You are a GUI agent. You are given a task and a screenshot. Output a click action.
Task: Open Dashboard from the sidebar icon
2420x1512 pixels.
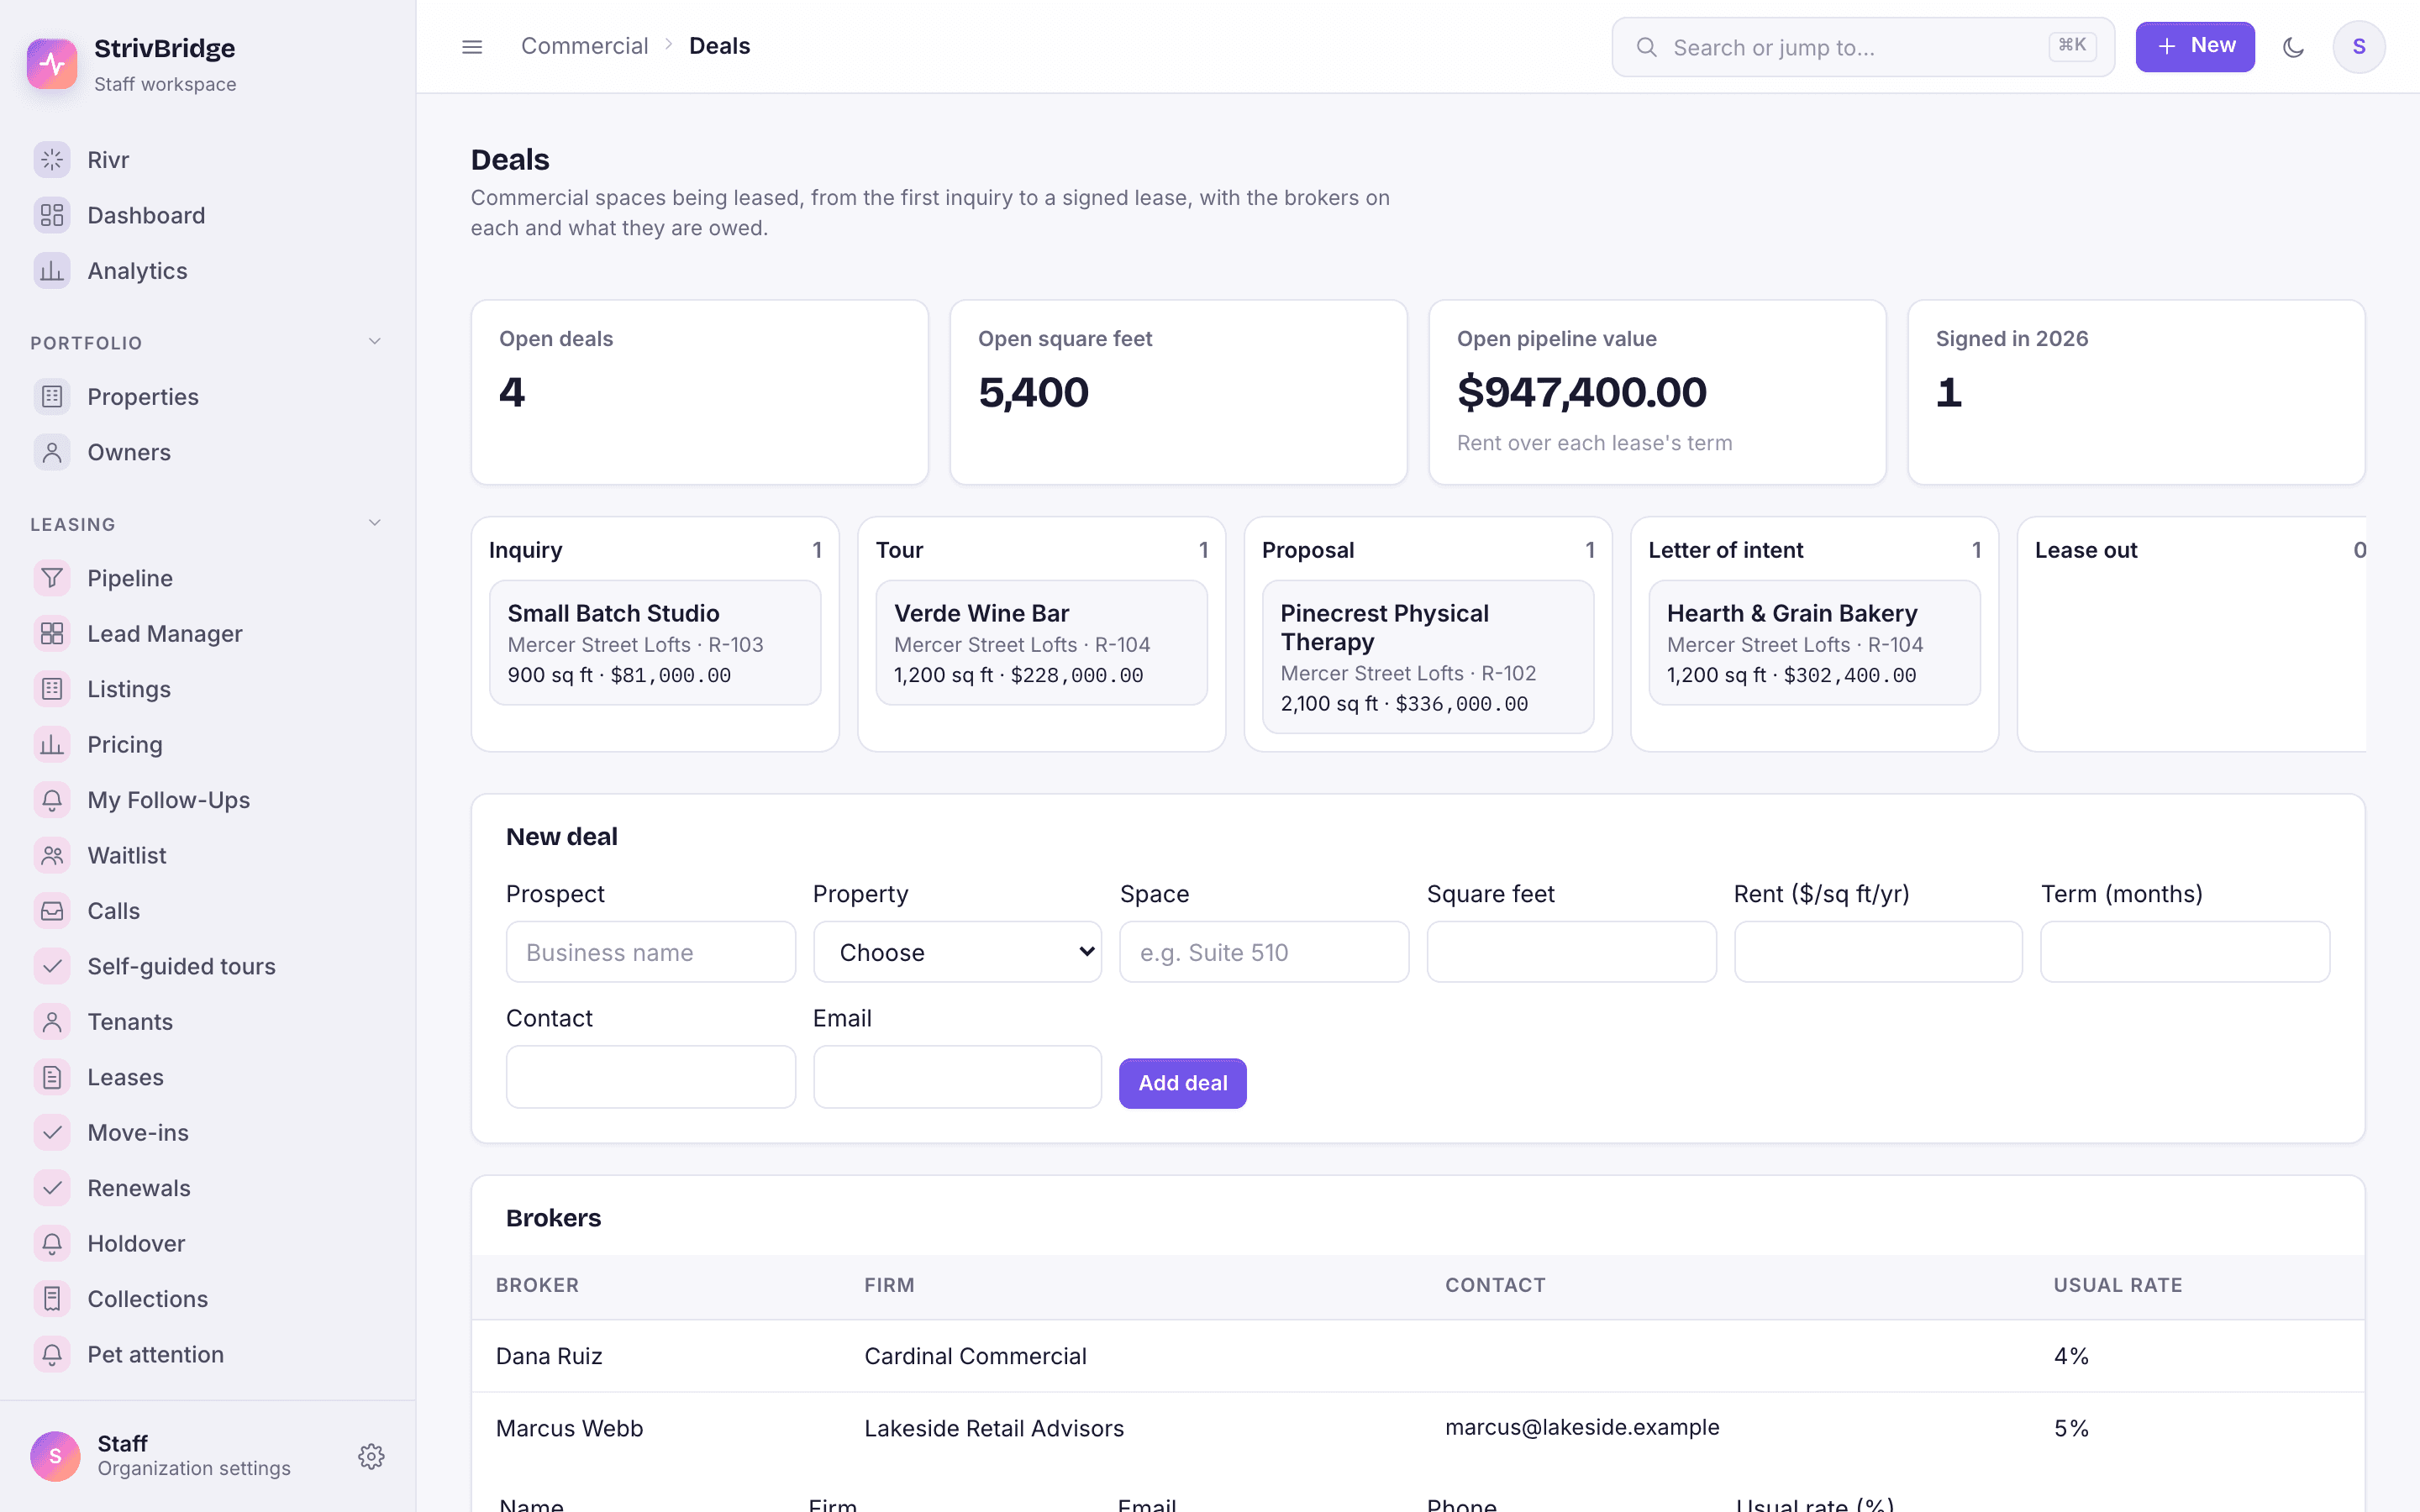point(52,215)
